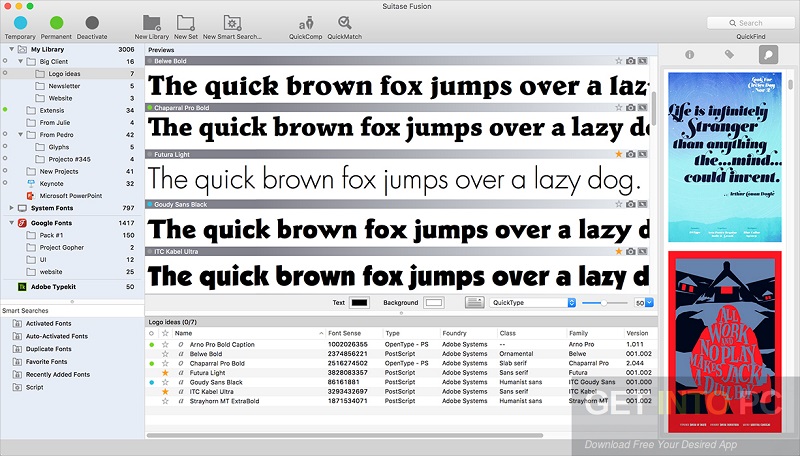Collapse Google Fonts library
The image size is (800, 456).
click(11, 223)
